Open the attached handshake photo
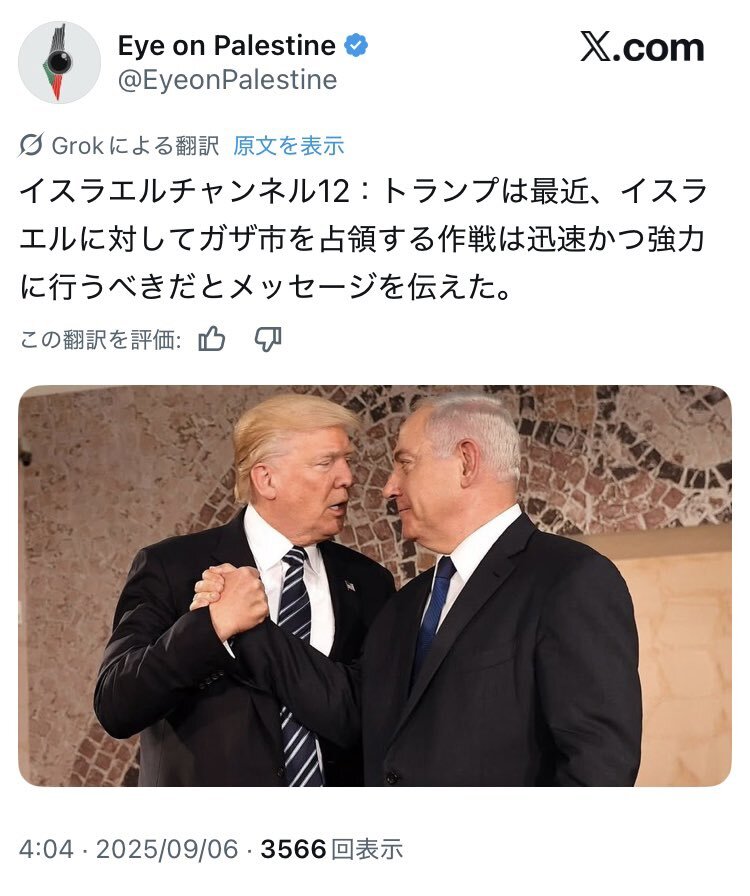 375,586
